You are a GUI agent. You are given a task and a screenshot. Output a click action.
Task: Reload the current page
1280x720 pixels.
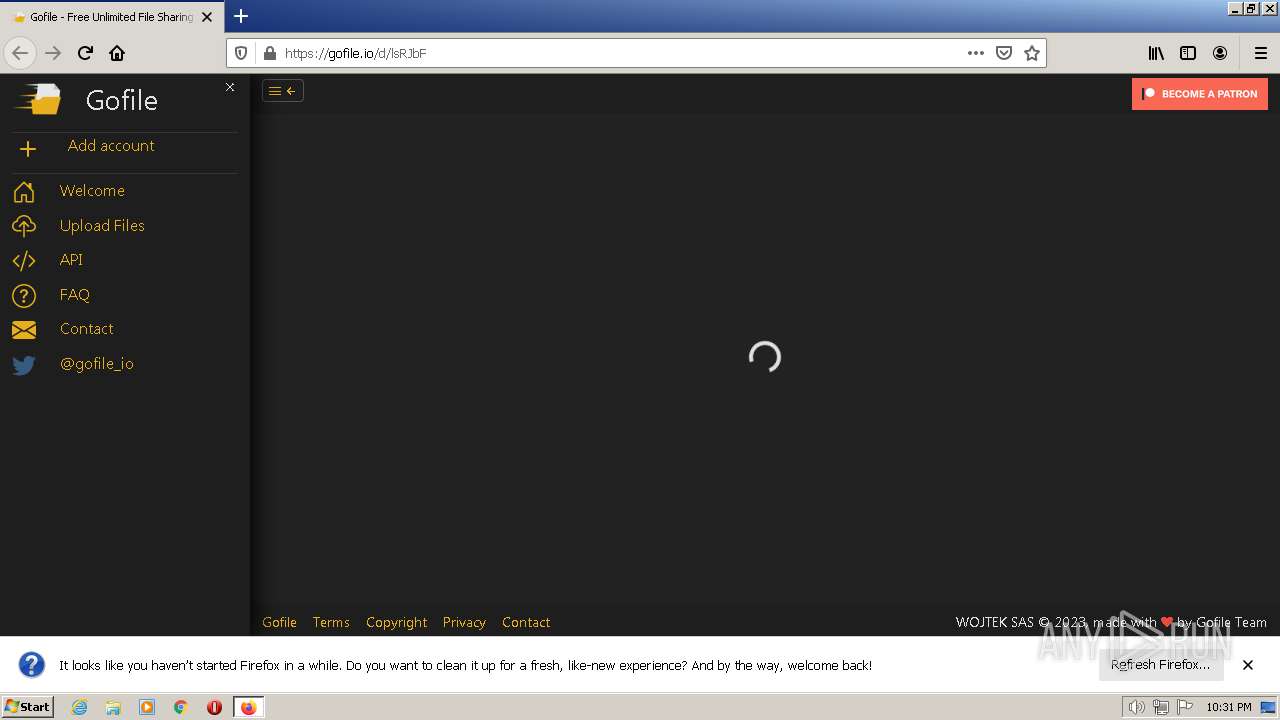click(x=85, y=53)
